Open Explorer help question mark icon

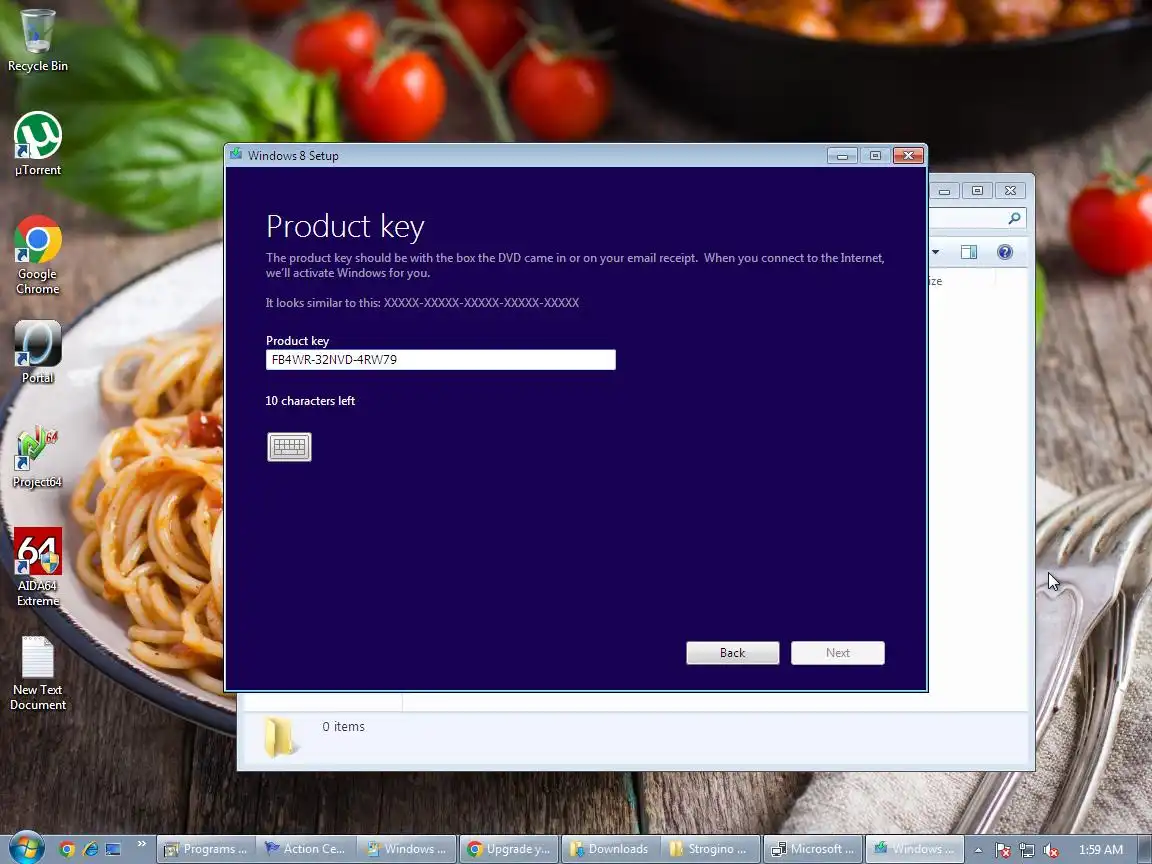[x=1005, y=252]
